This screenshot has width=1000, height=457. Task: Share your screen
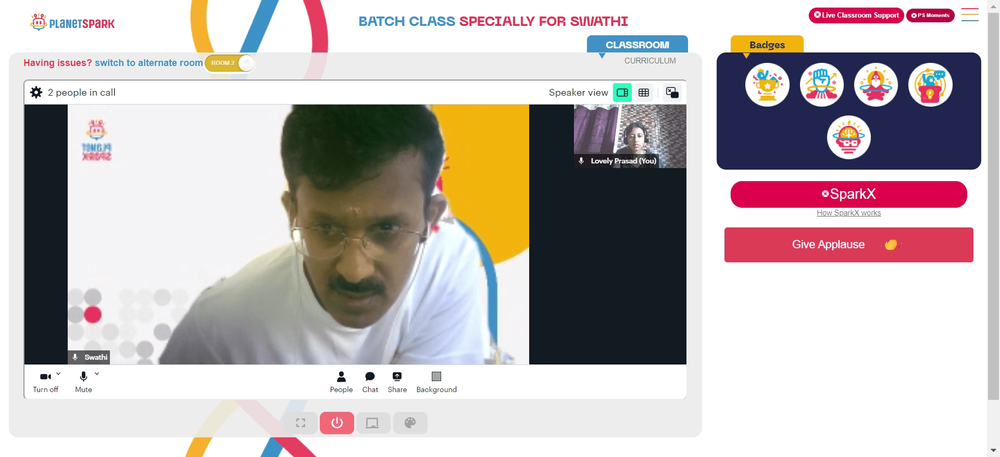(x=397, y=381)
